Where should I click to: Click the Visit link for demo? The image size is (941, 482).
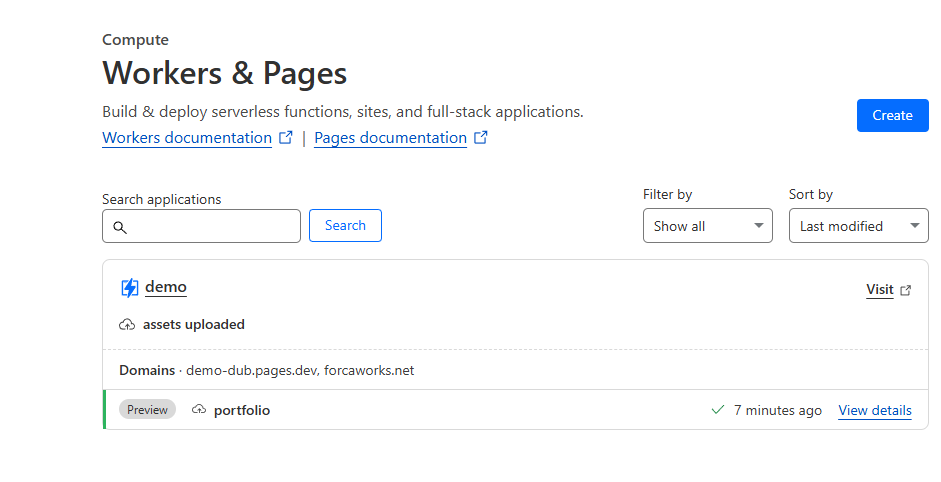880,289
